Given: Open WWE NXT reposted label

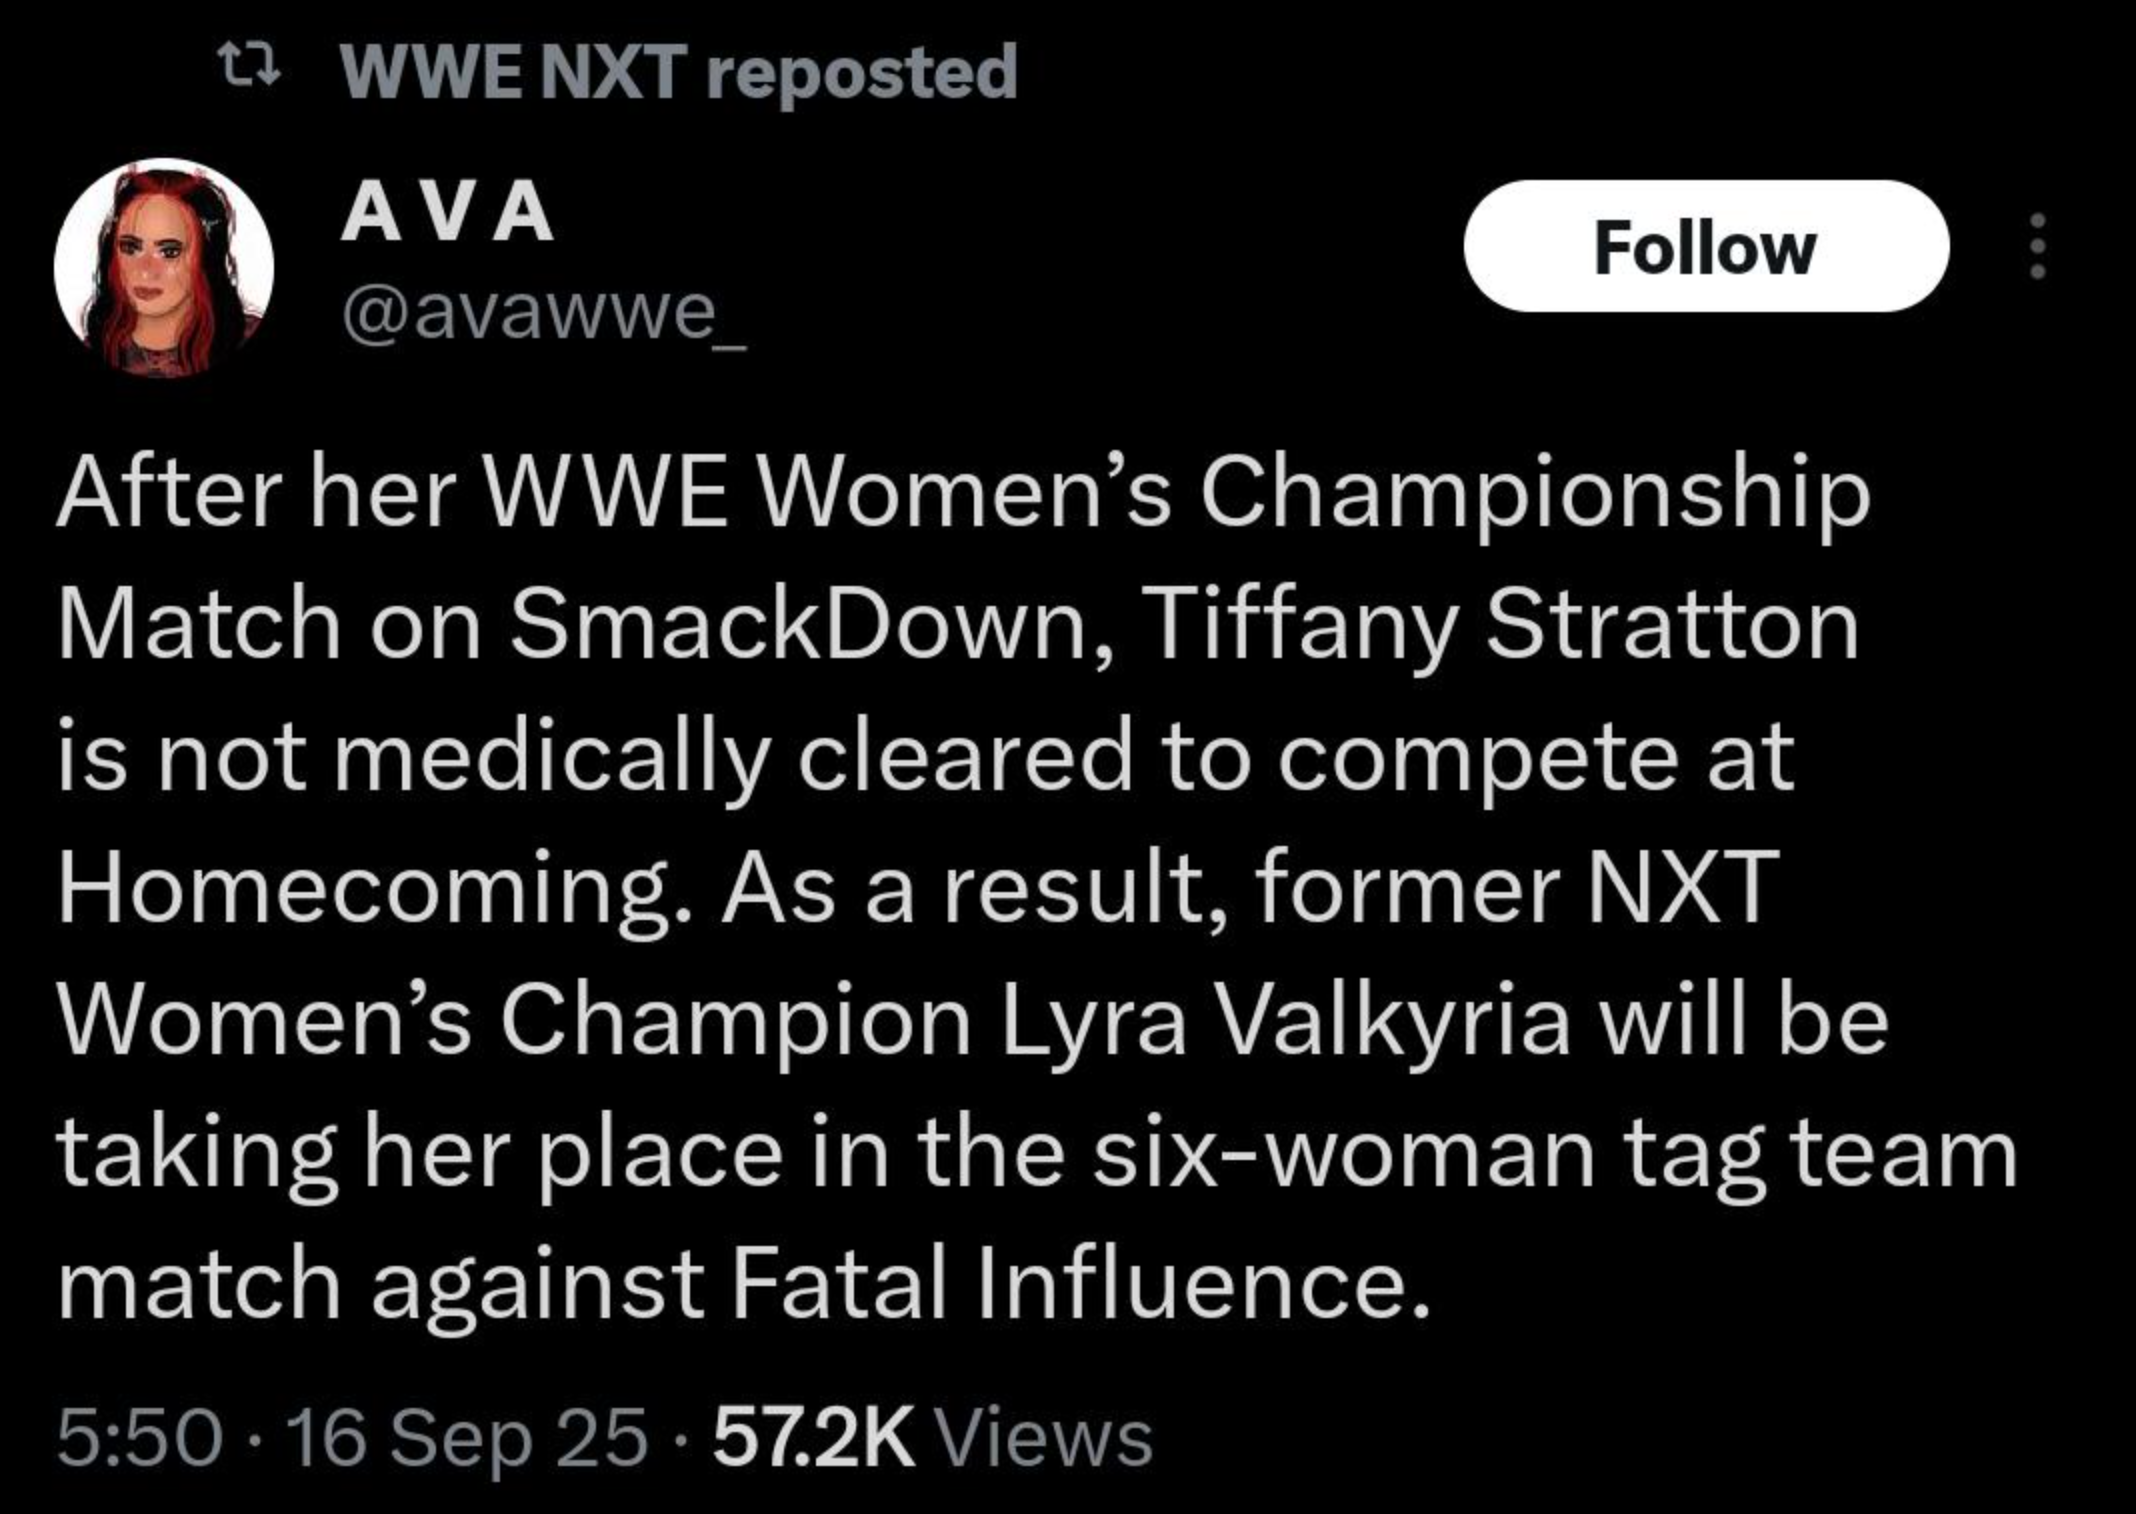Looking at the screenshot, I should [679, 72].
